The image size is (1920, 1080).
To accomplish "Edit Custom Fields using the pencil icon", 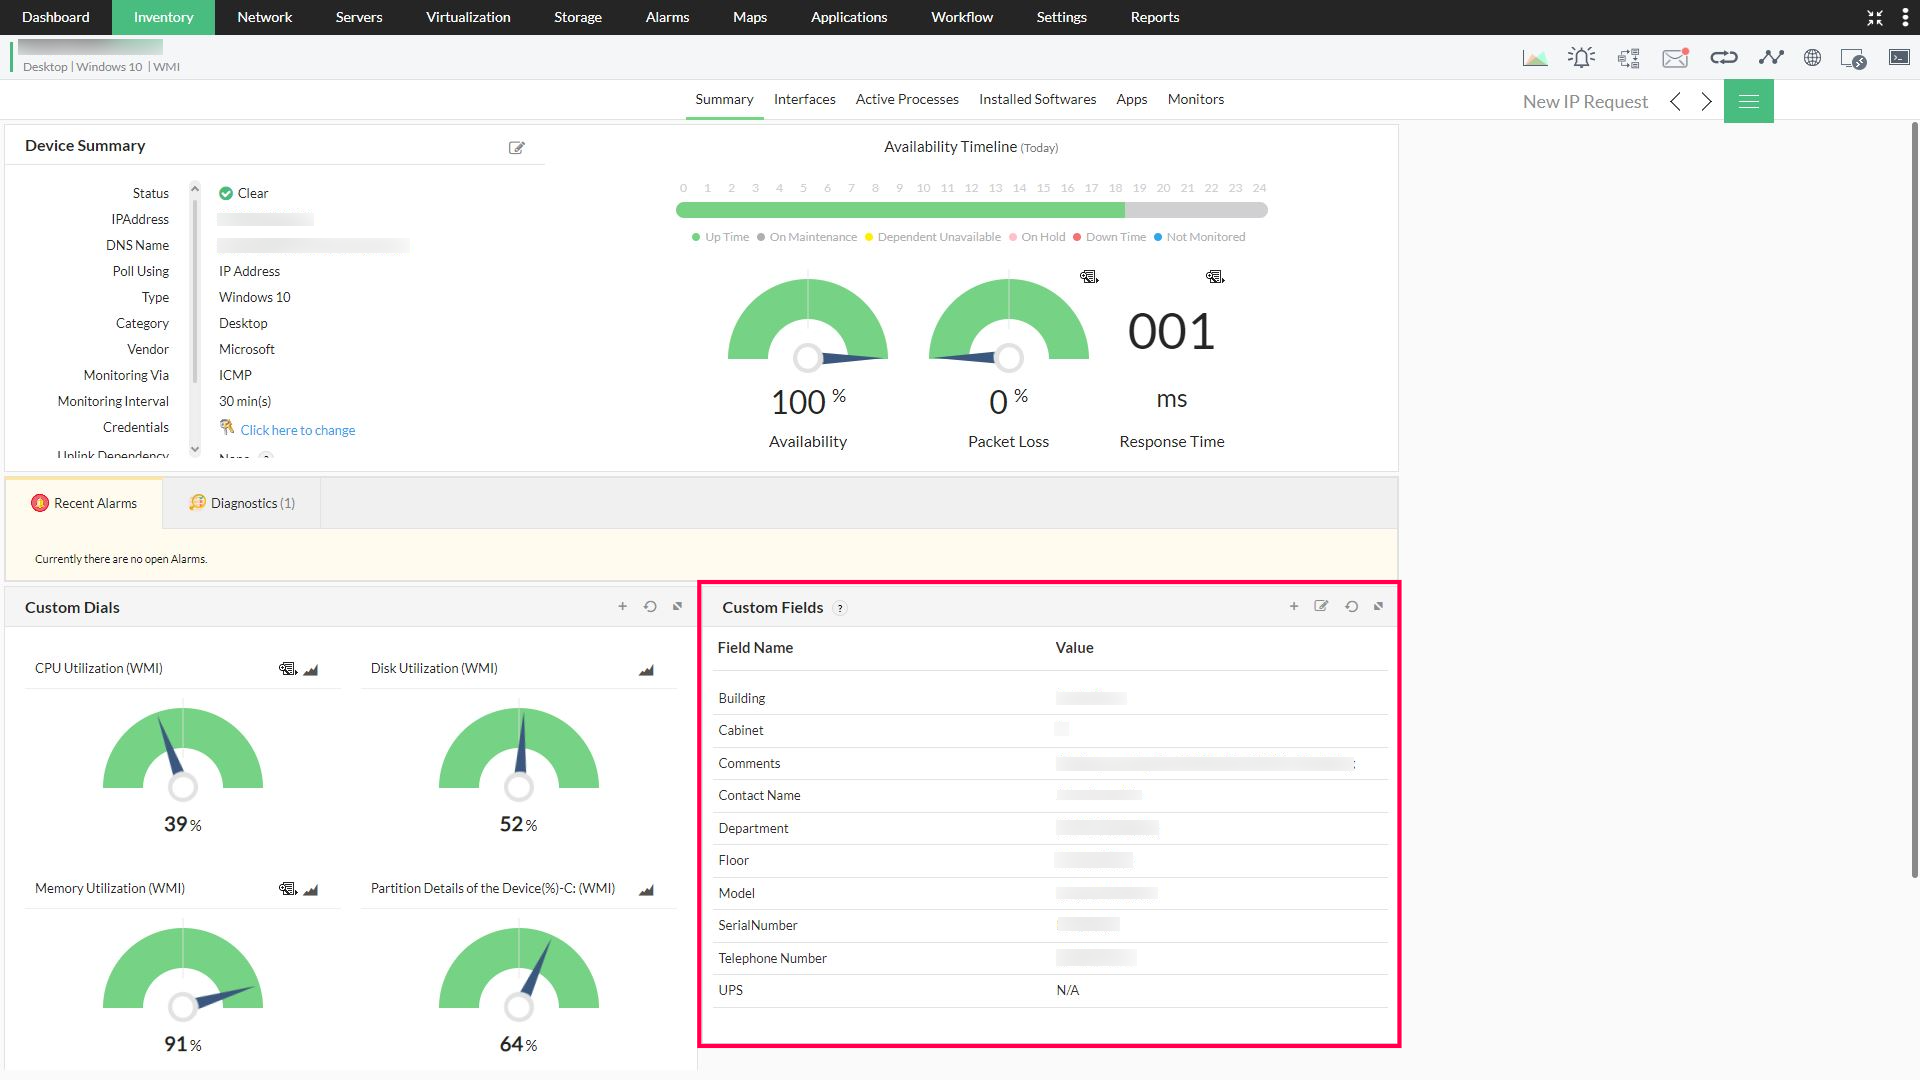I will point(1321,606).
